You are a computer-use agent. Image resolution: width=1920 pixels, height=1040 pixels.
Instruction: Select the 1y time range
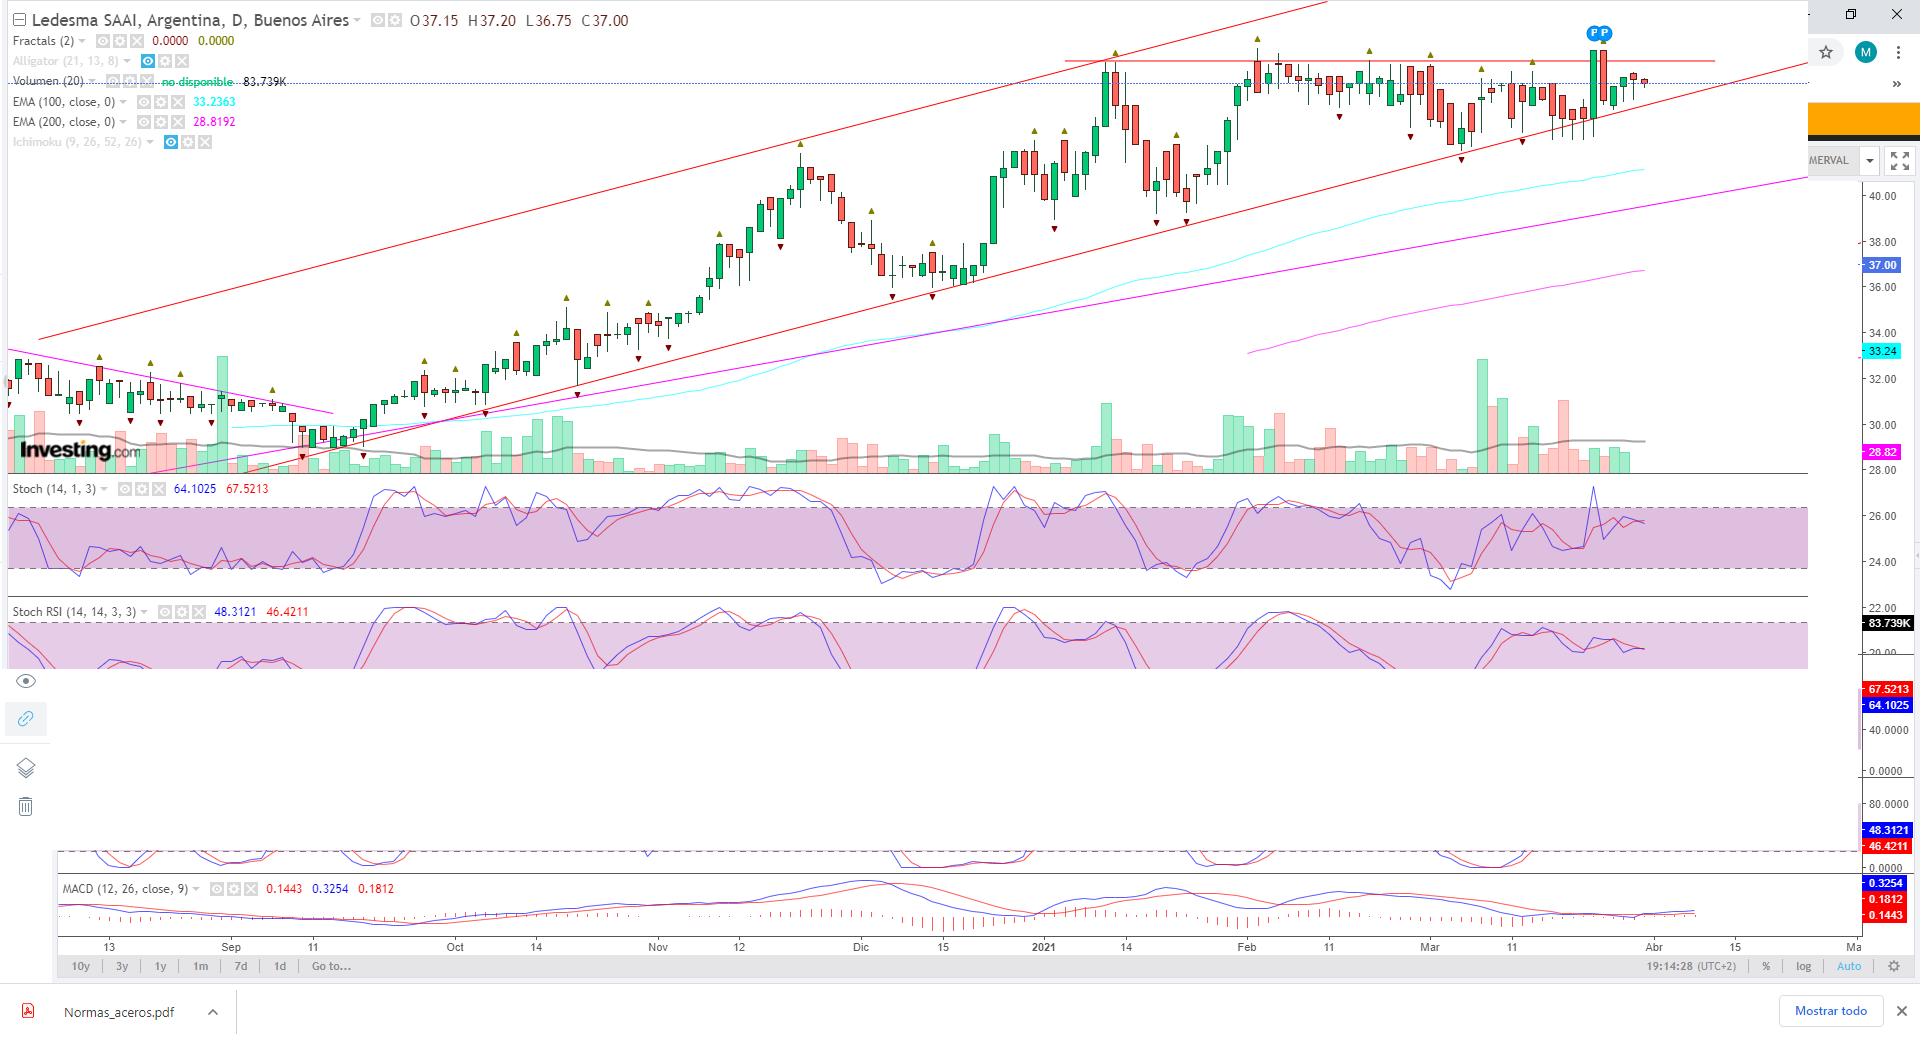(x=160, y=966)
